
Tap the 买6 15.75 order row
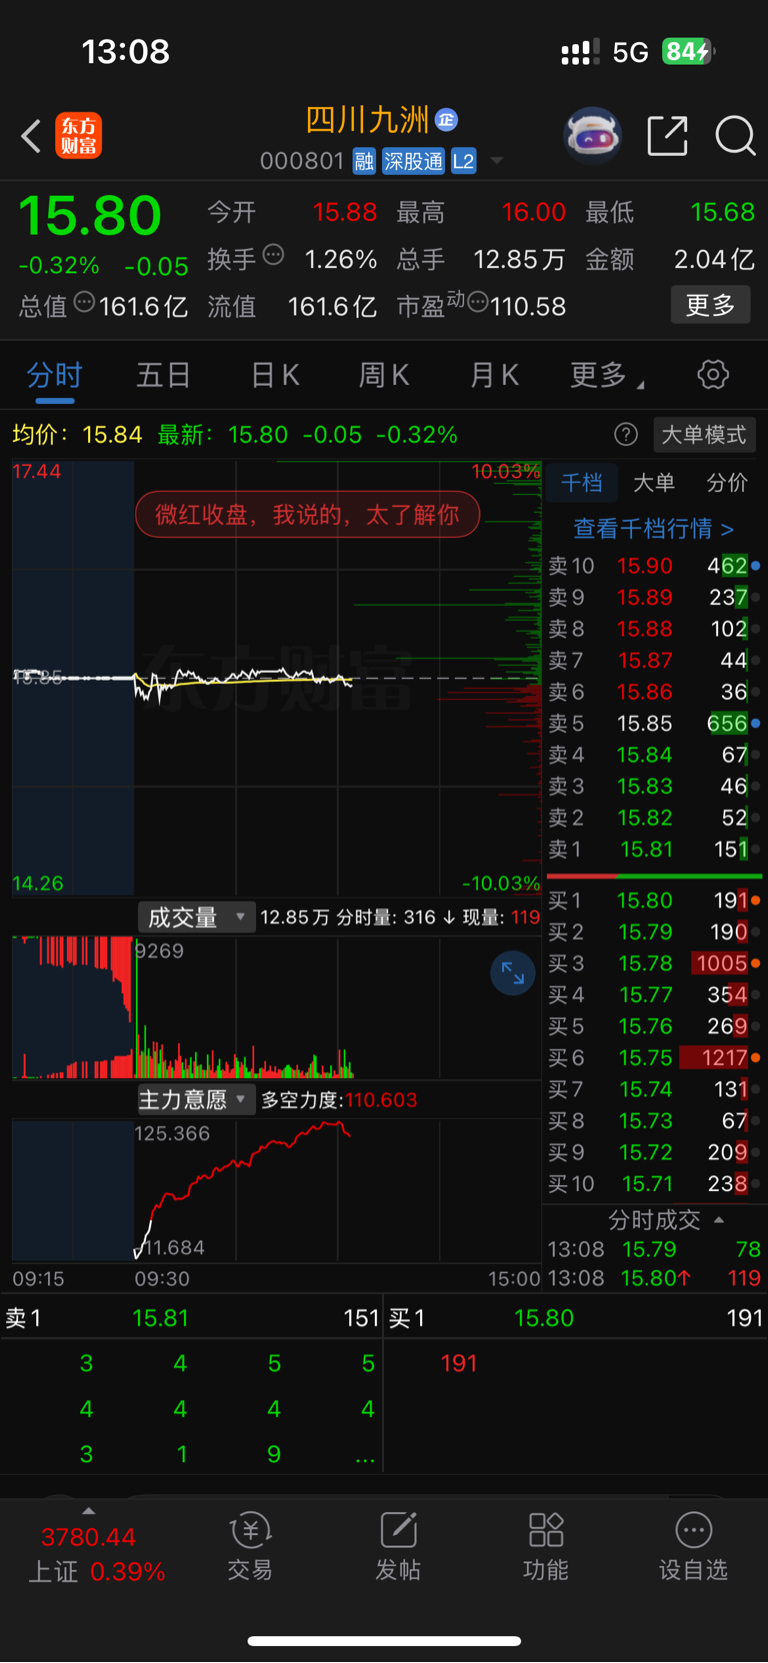pos(654,1058)
